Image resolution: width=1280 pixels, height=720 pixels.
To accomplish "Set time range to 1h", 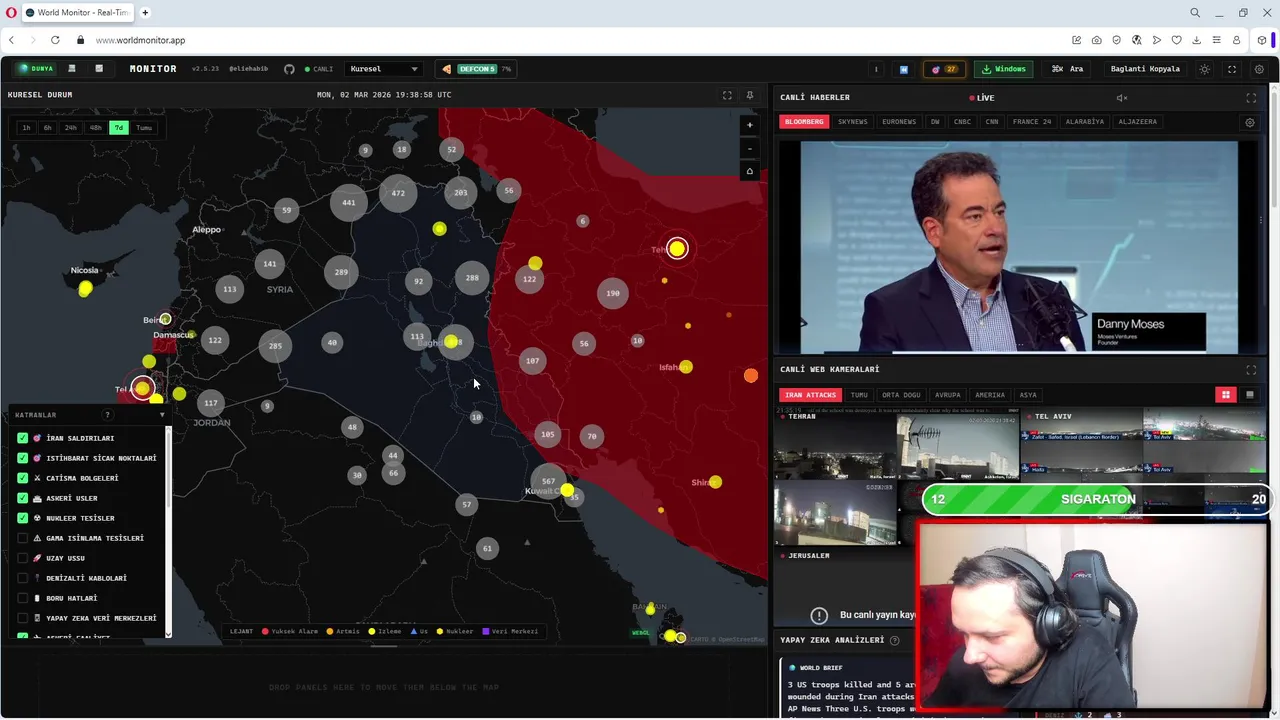I will (27, 128).
